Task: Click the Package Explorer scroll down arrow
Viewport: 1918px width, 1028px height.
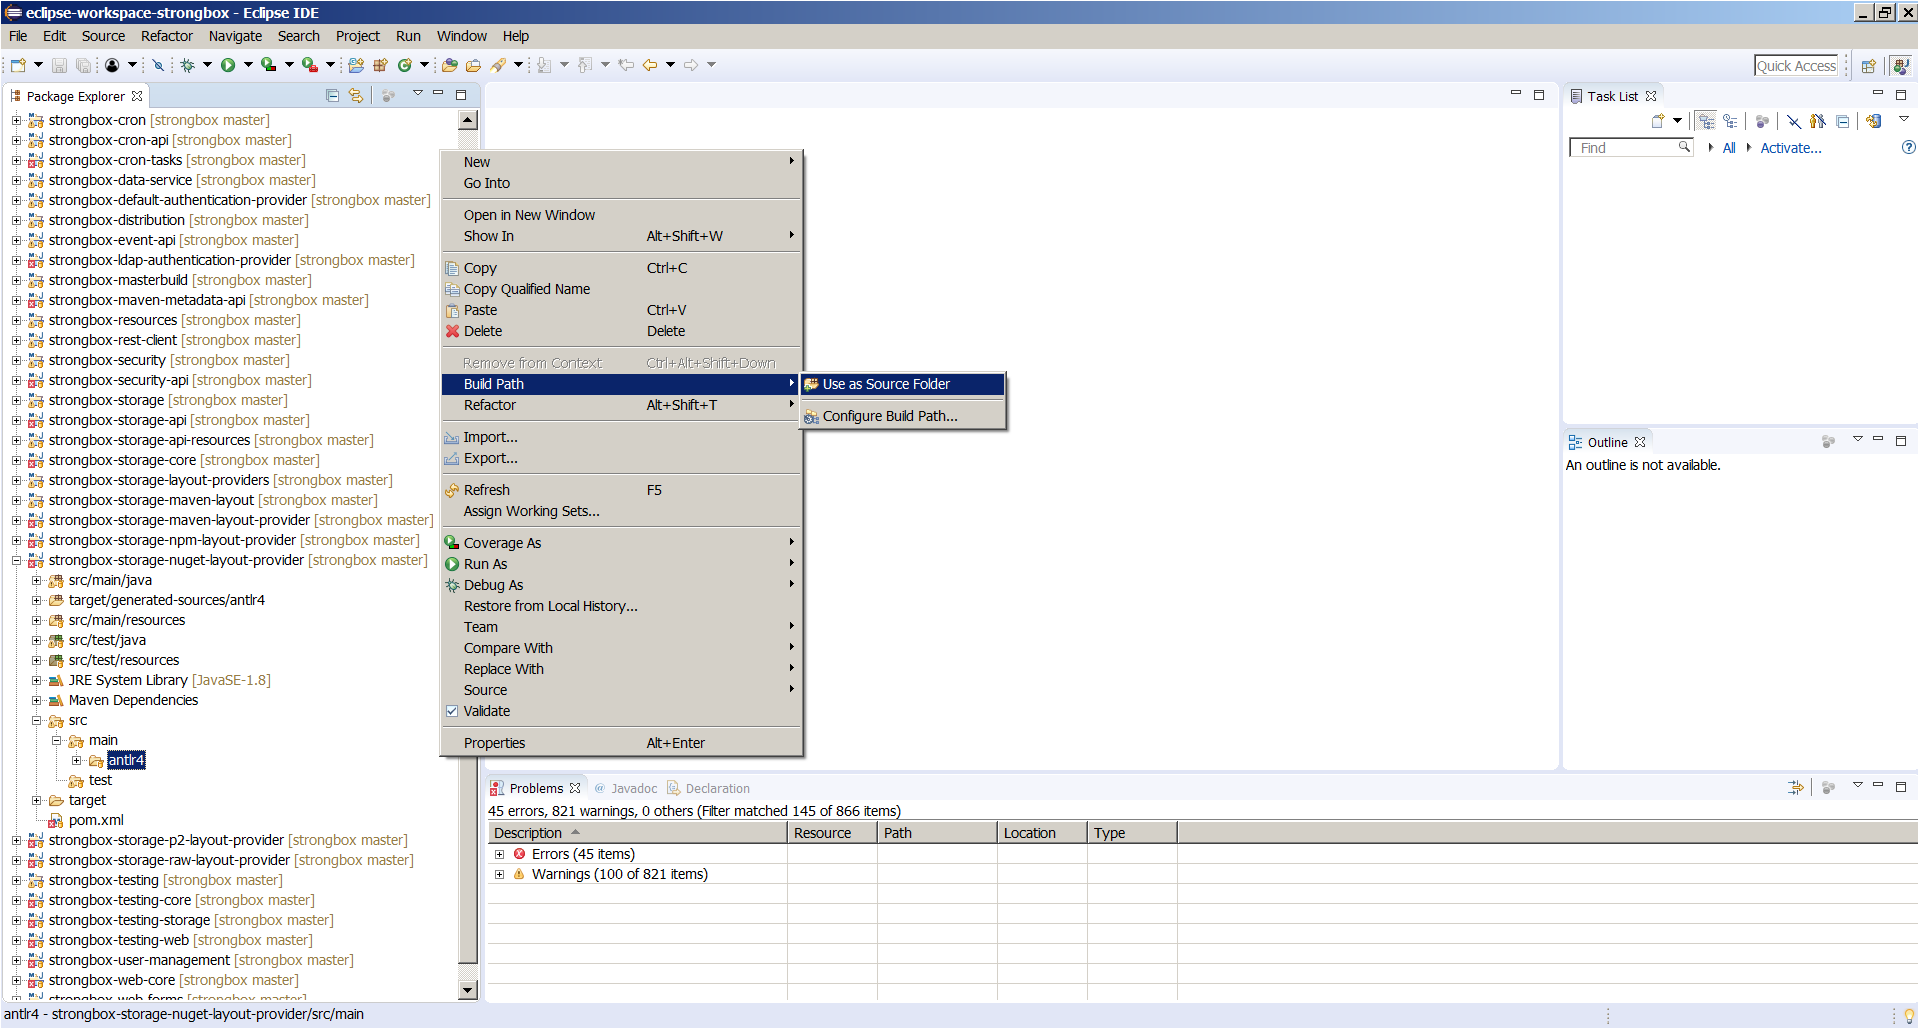Action: (x=467, y=990)
